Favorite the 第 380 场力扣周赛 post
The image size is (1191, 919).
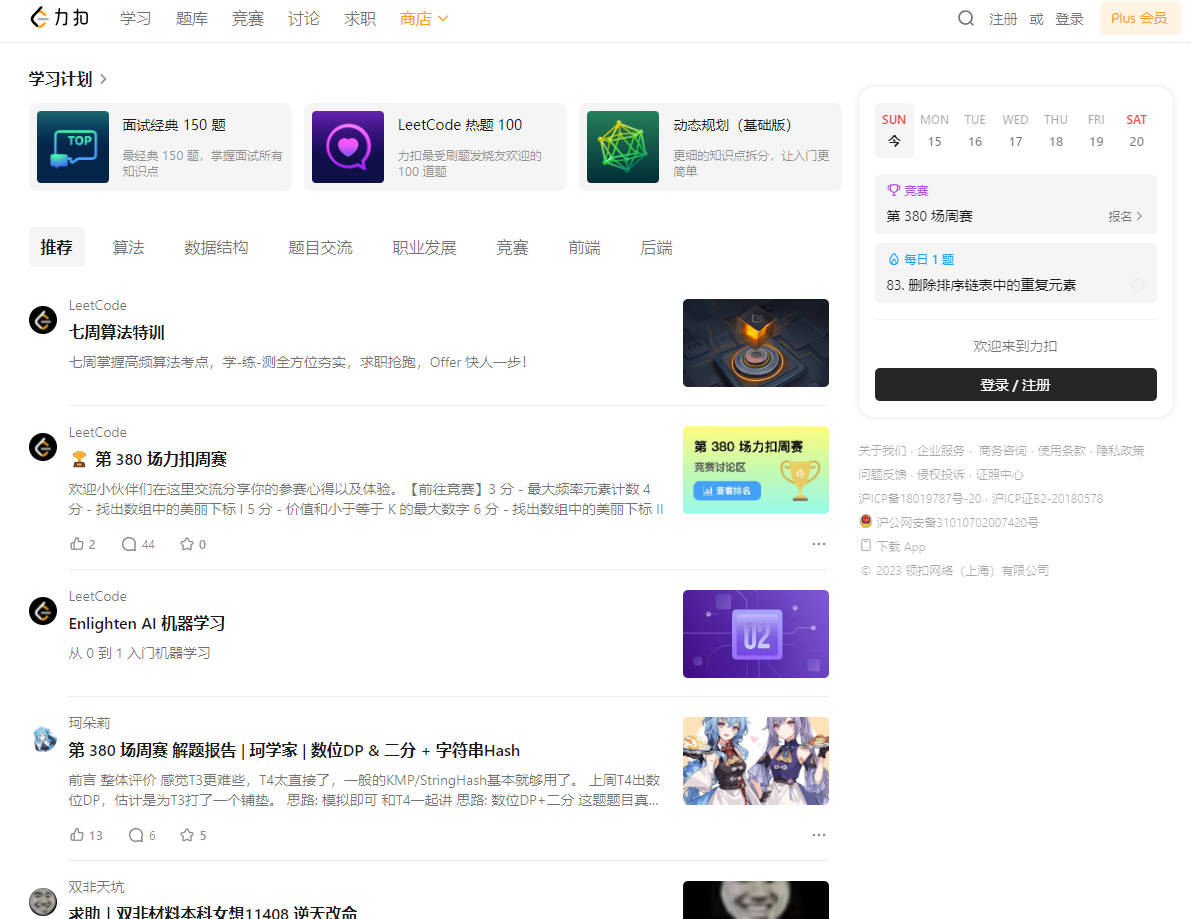[x=187, y=544]
